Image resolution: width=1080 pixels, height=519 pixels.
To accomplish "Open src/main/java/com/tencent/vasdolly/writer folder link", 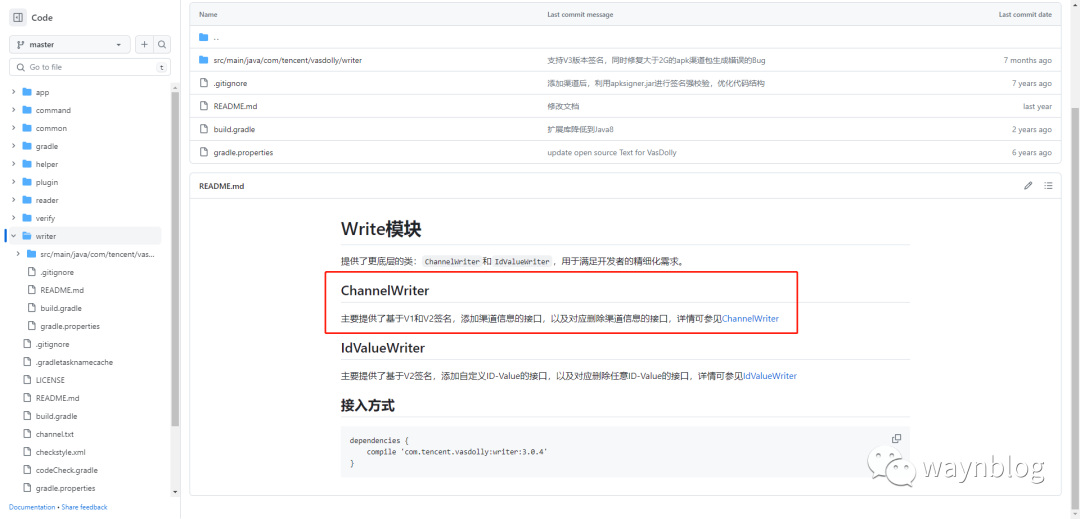I will [x=288, y=60].
